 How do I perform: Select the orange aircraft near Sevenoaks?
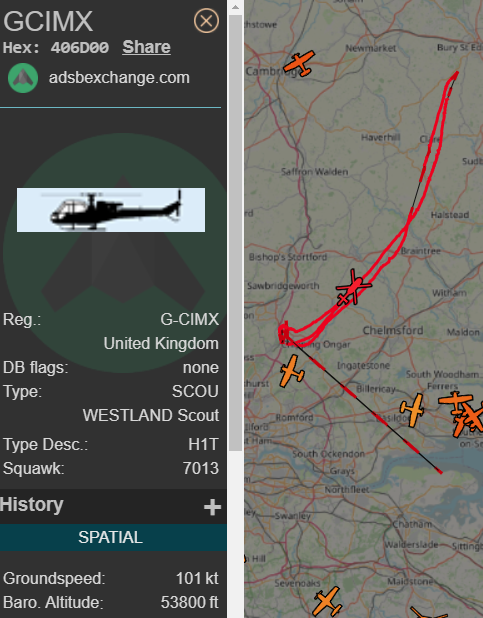[x=328, y=602]
